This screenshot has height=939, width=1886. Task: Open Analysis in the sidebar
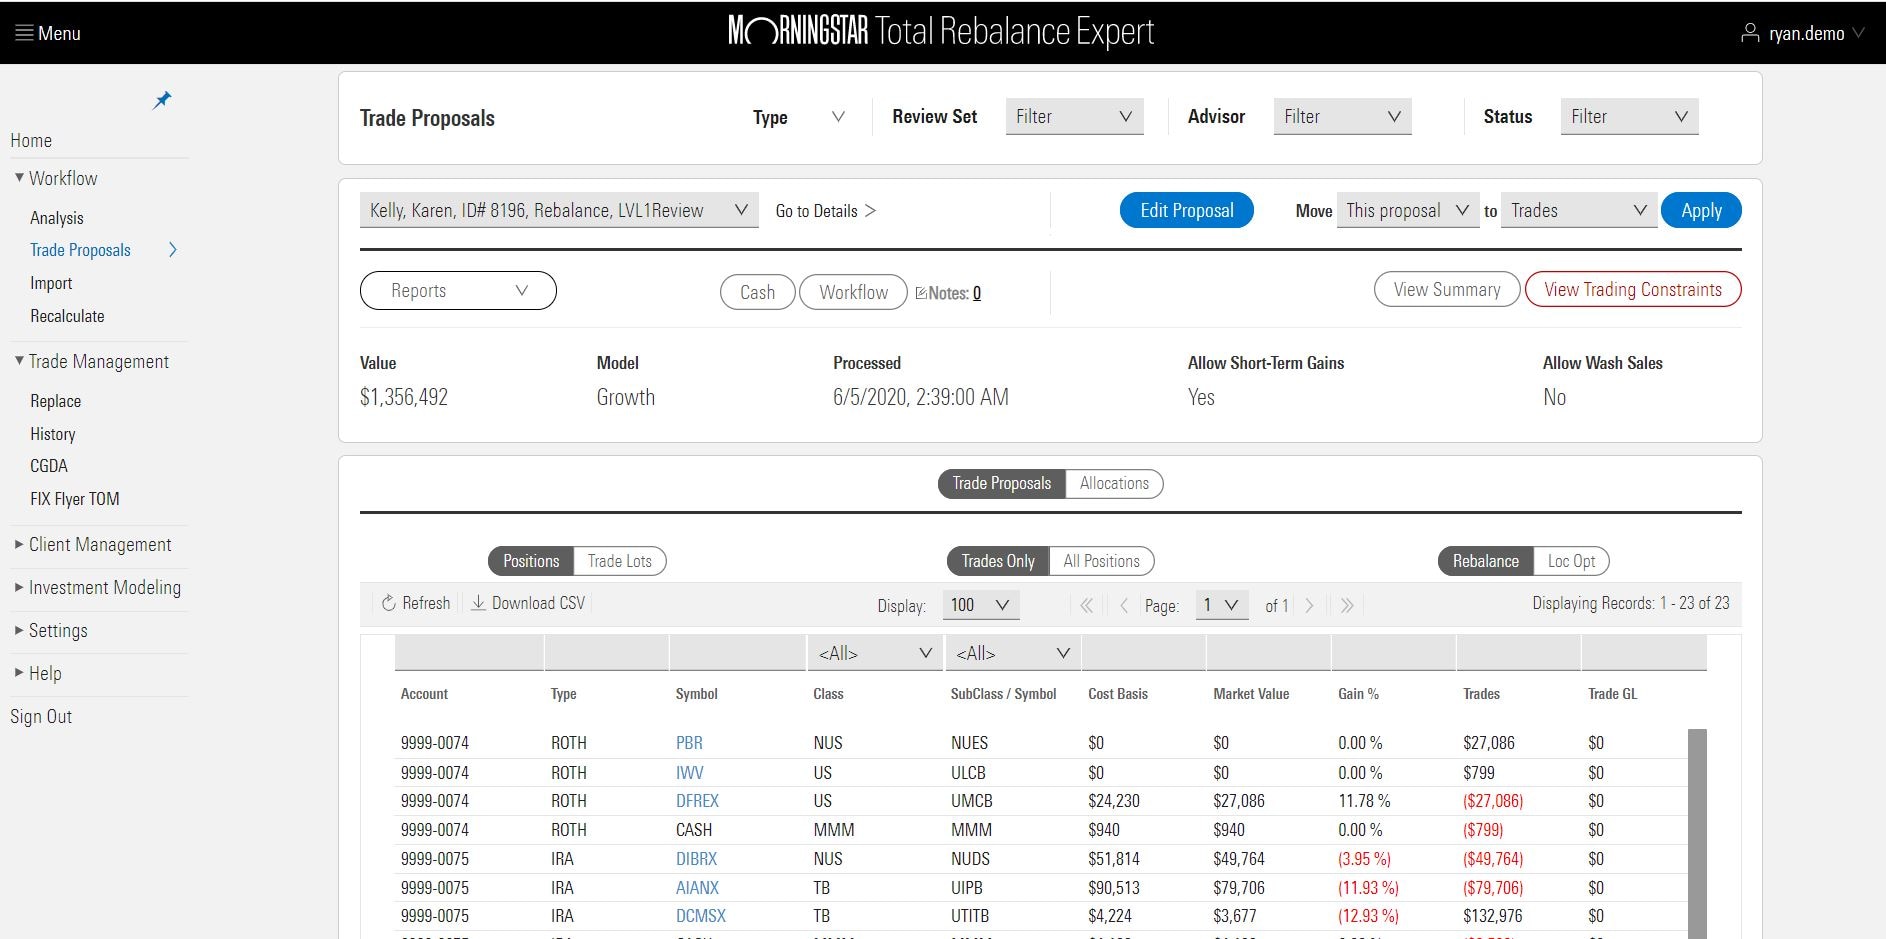click(57, 218)
